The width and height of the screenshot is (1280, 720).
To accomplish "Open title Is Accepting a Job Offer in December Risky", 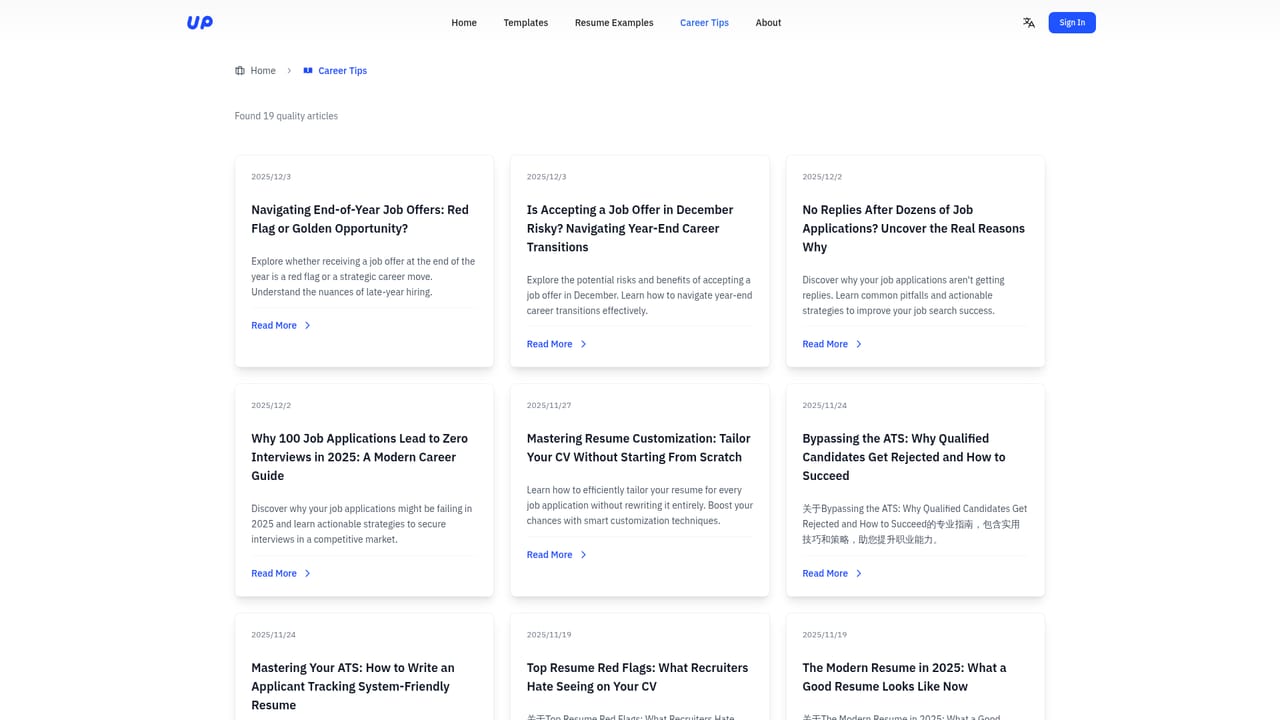I will (630, 228).
